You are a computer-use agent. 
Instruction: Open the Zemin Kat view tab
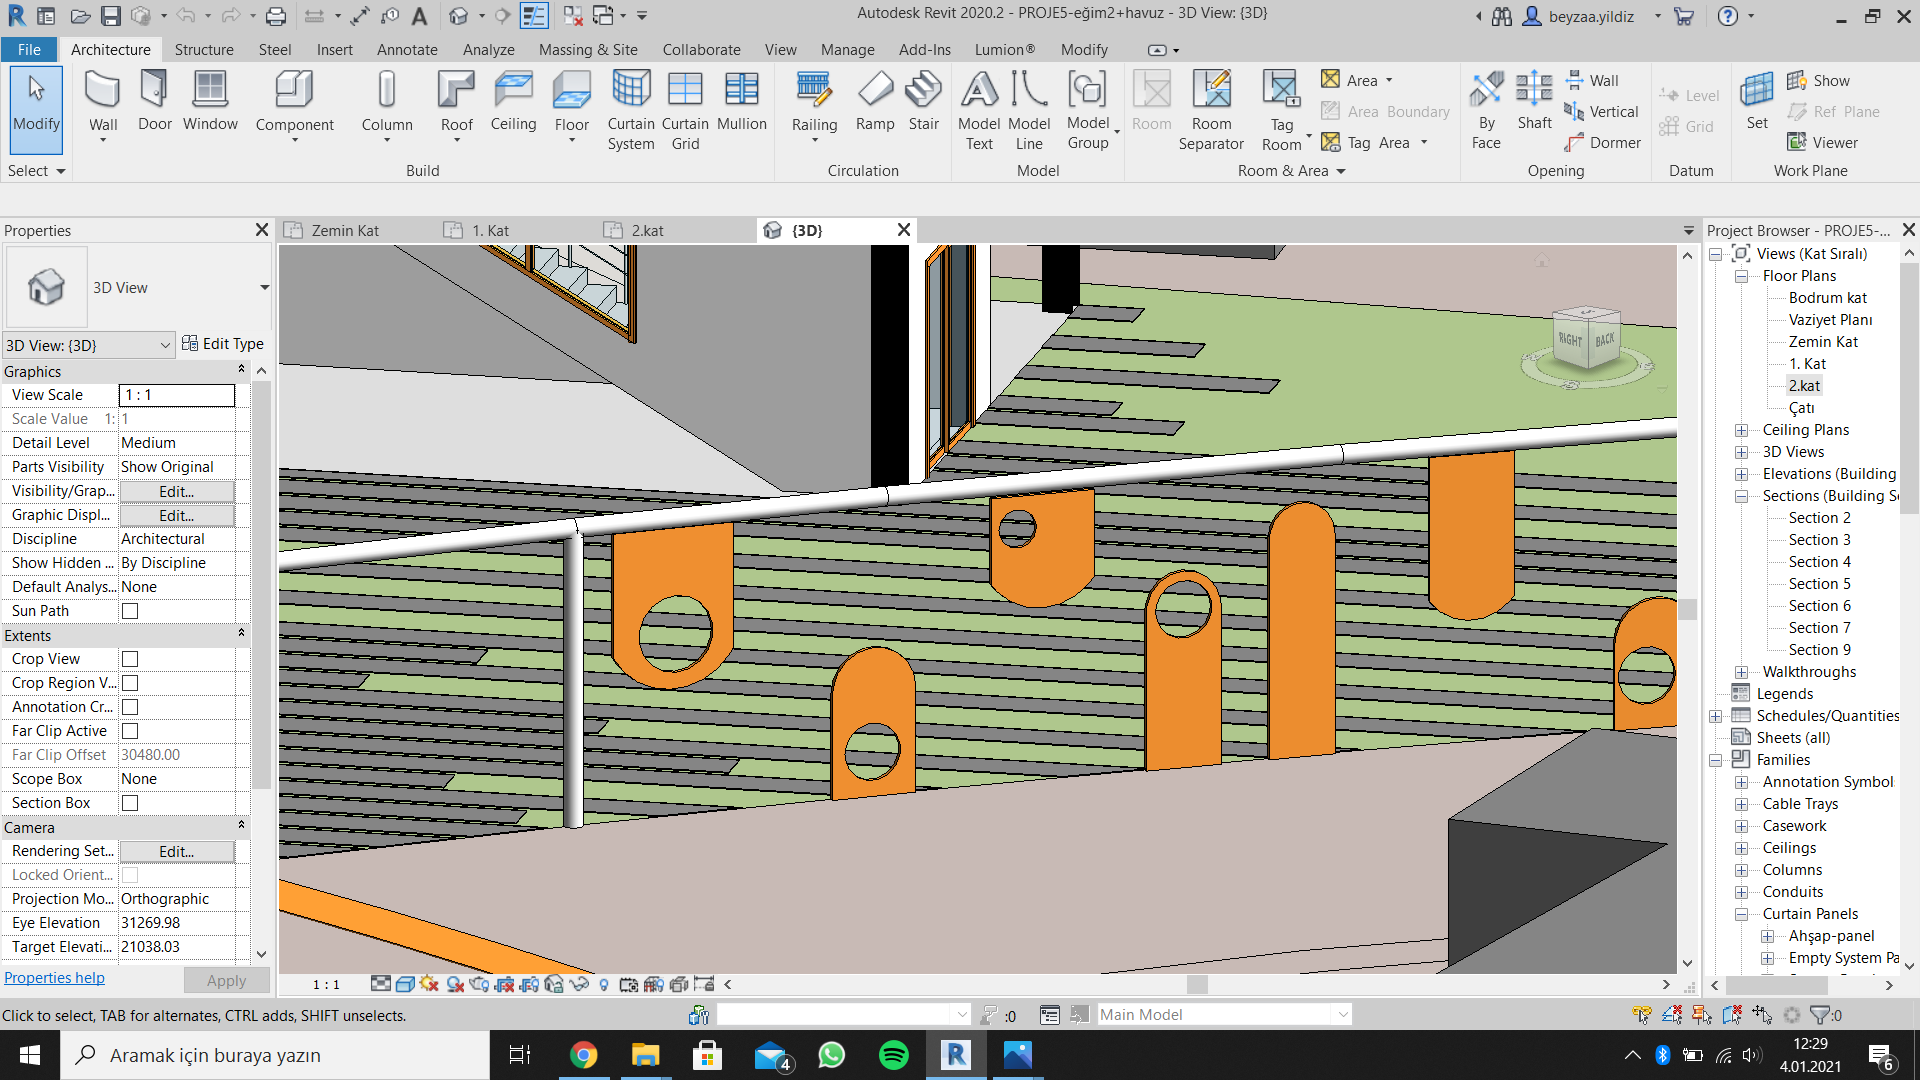pyautogui.click(x=344, y=230)
